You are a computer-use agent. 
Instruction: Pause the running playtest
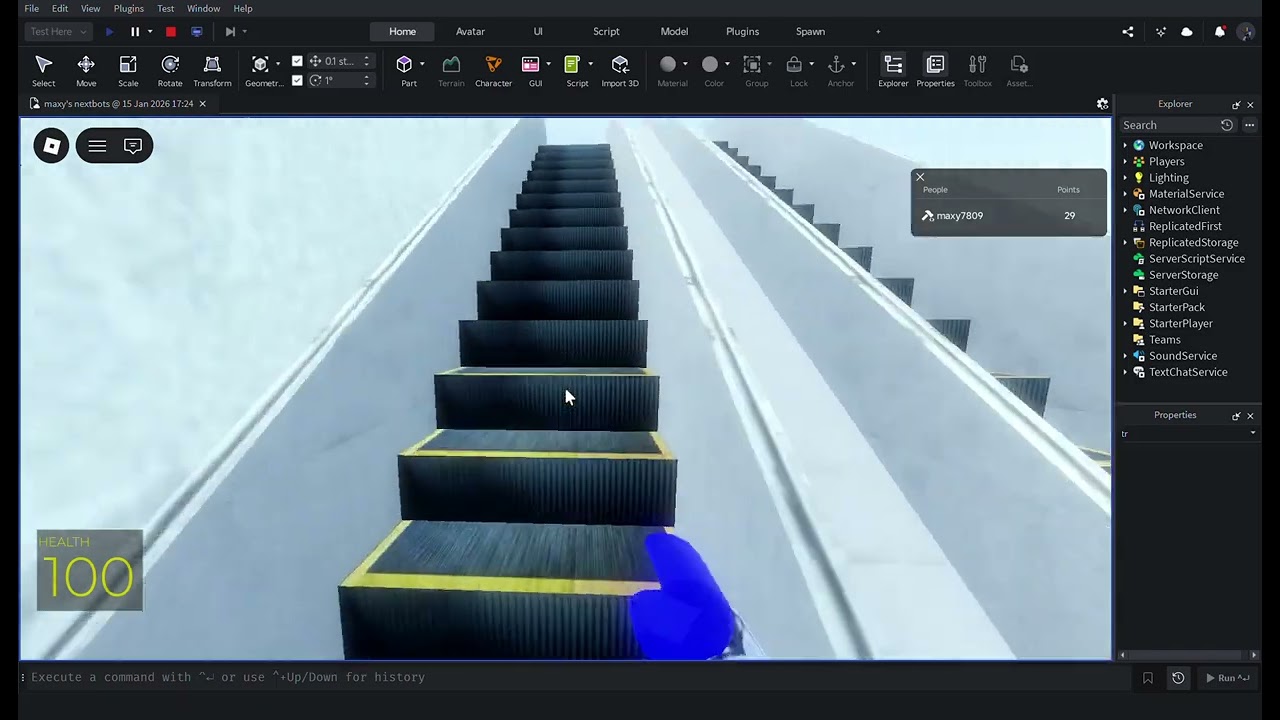pos(135,32)
